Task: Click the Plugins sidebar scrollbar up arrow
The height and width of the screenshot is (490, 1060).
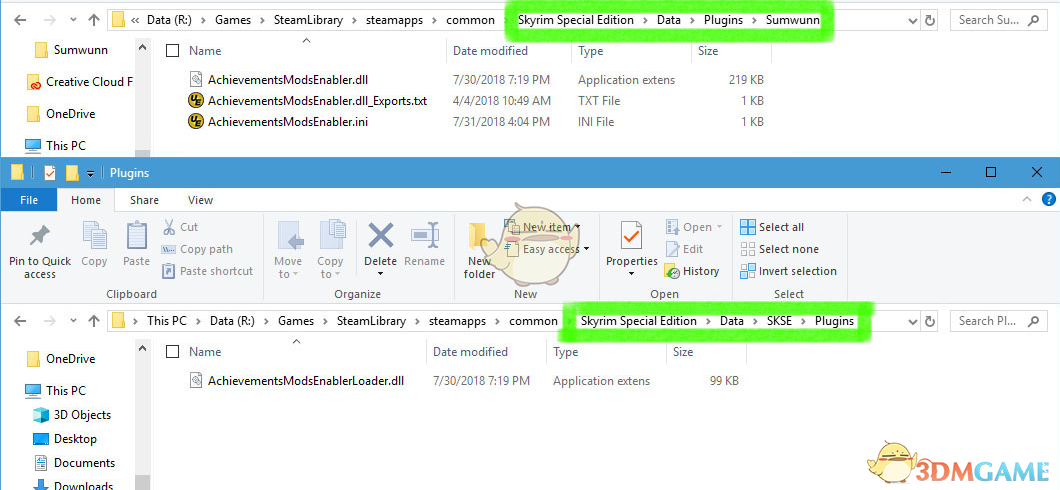Action: coord(142,348)
